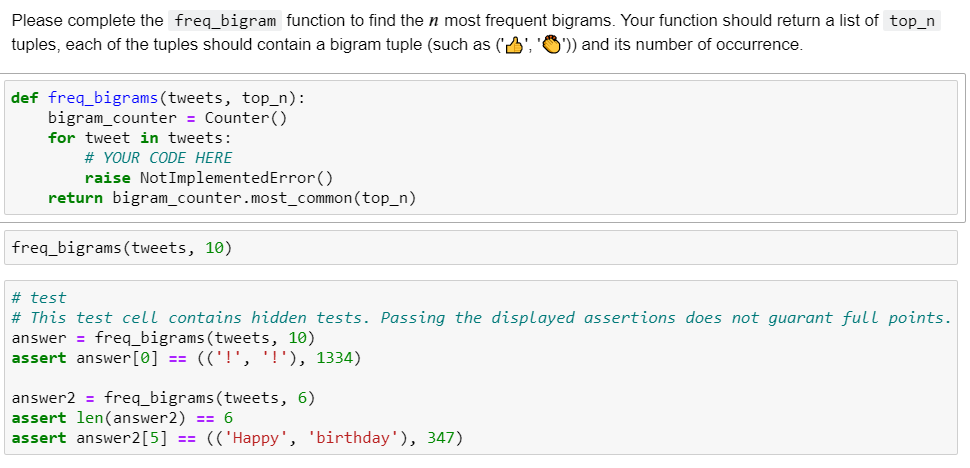Click the freq_bigrams(tweets, 10) code cell
This screenshot has height=468, width=970.
click(481, 248)
